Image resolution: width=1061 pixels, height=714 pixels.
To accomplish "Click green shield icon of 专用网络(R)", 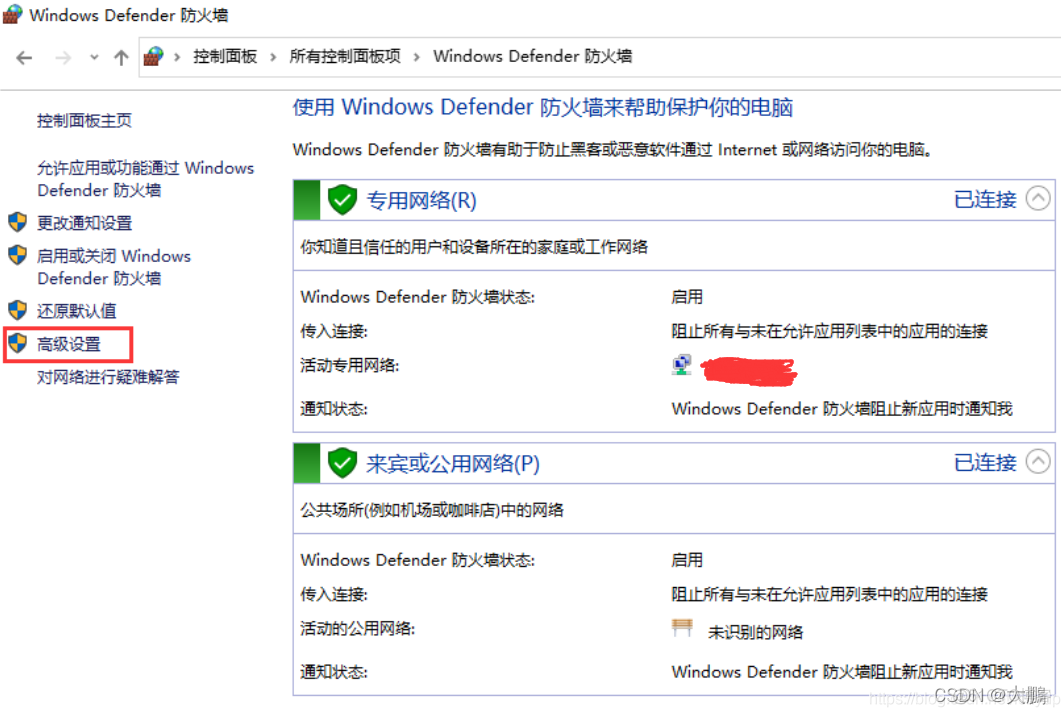I will click(x=342, y=200).
